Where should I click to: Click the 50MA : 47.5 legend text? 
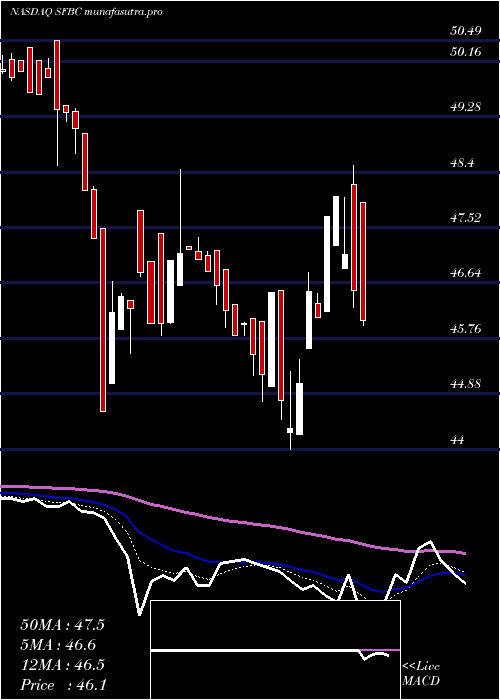(x=62, y=625)
